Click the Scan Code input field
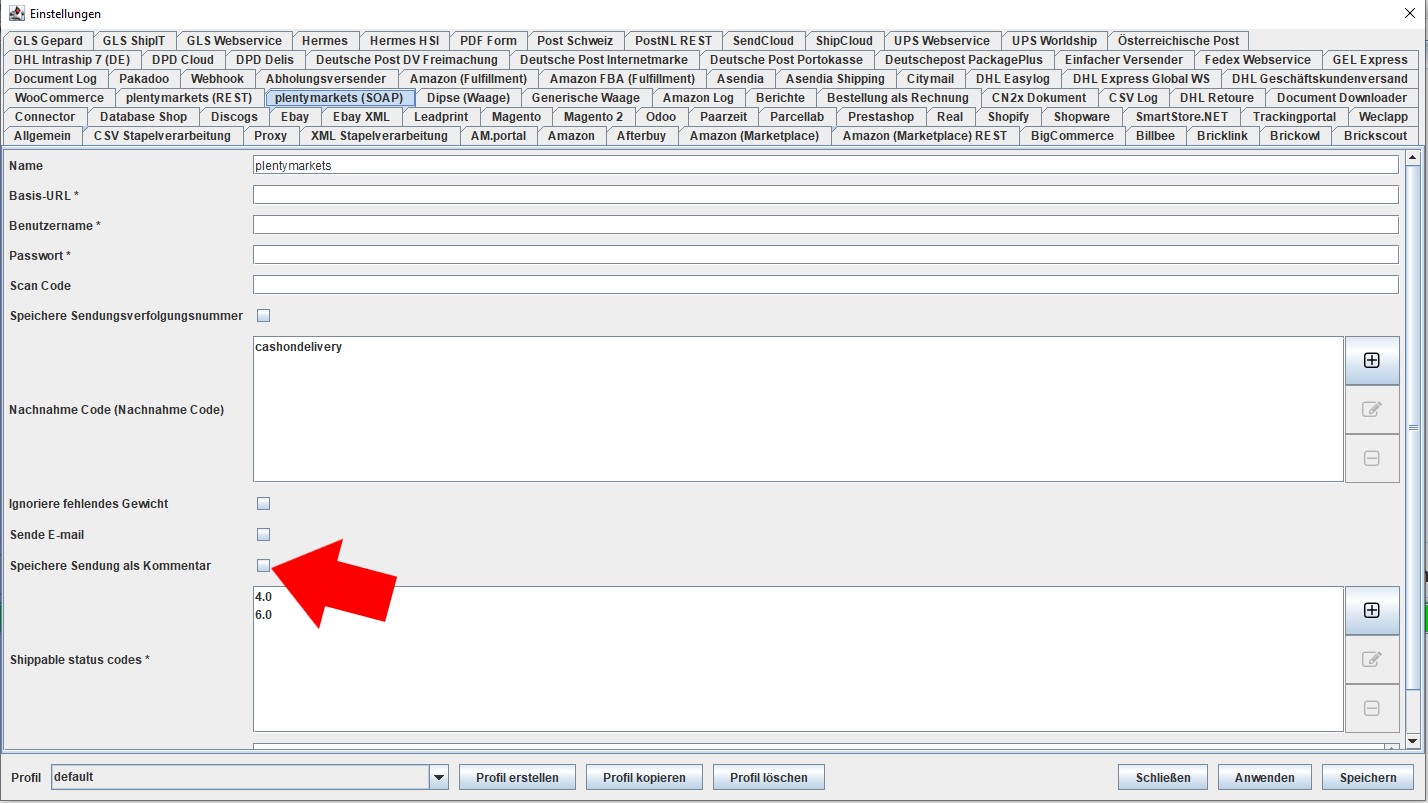1428x803 pixels. 826,285
